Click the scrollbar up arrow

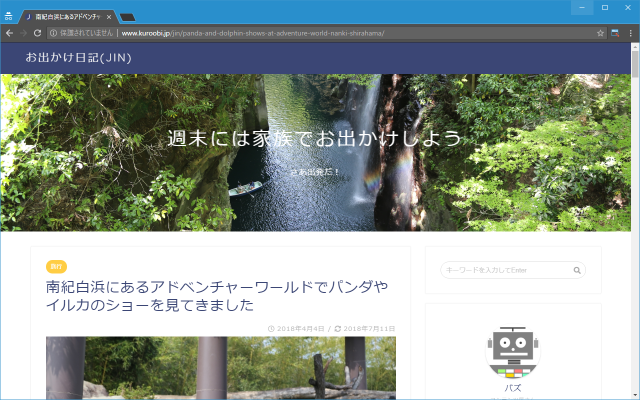635,47
